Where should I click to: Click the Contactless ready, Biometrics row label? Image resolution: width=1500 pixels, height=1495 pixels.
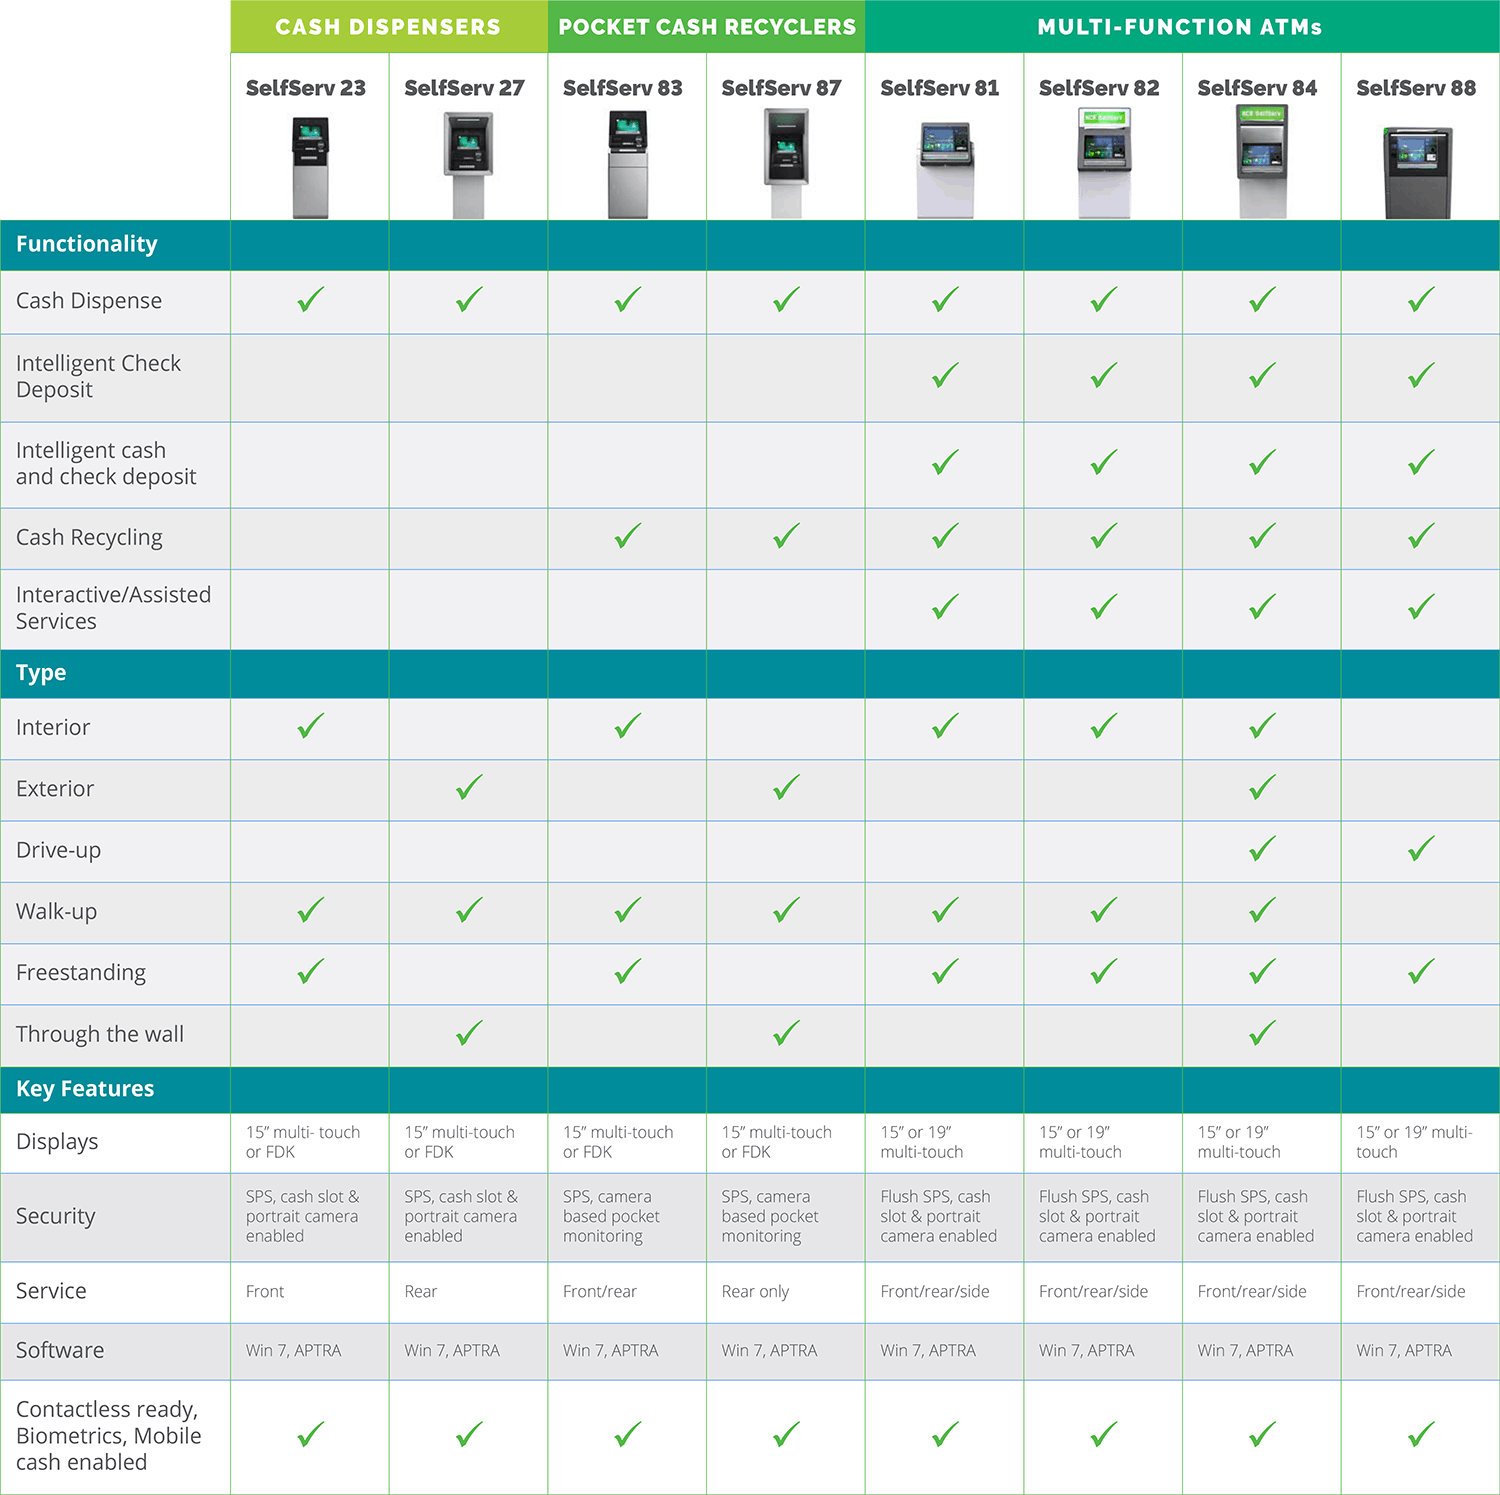point(108,1436)
